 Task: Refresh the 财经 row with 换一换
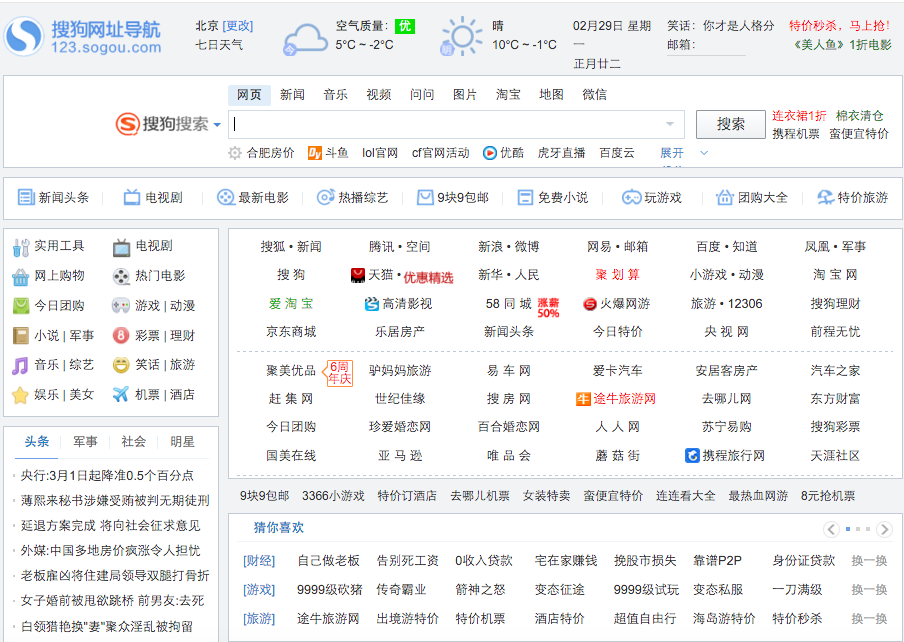[x=869, y=560]
